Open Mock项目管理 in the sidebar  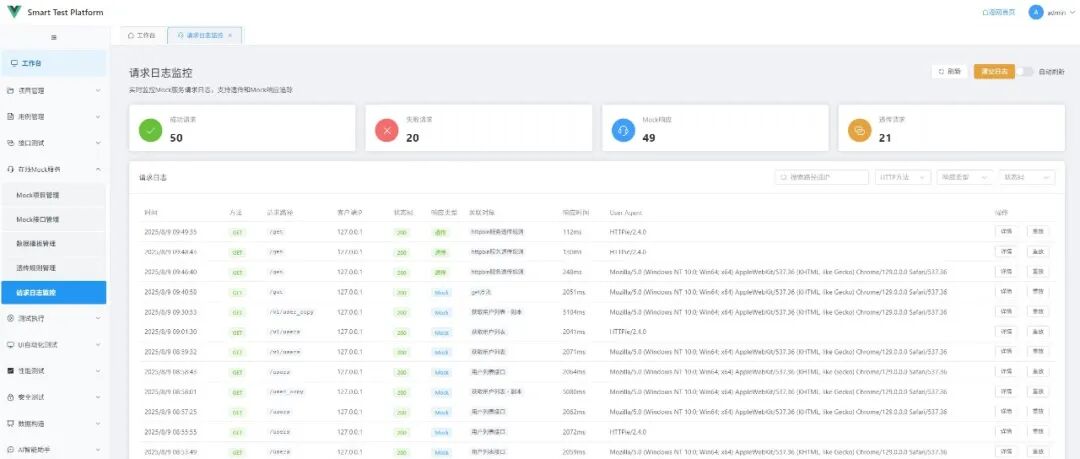[53, 195]
